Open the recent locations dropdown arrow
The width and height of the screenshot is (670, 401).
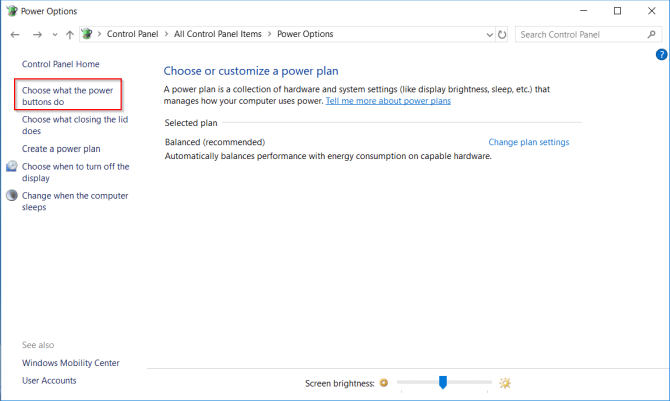pos(53,34)
